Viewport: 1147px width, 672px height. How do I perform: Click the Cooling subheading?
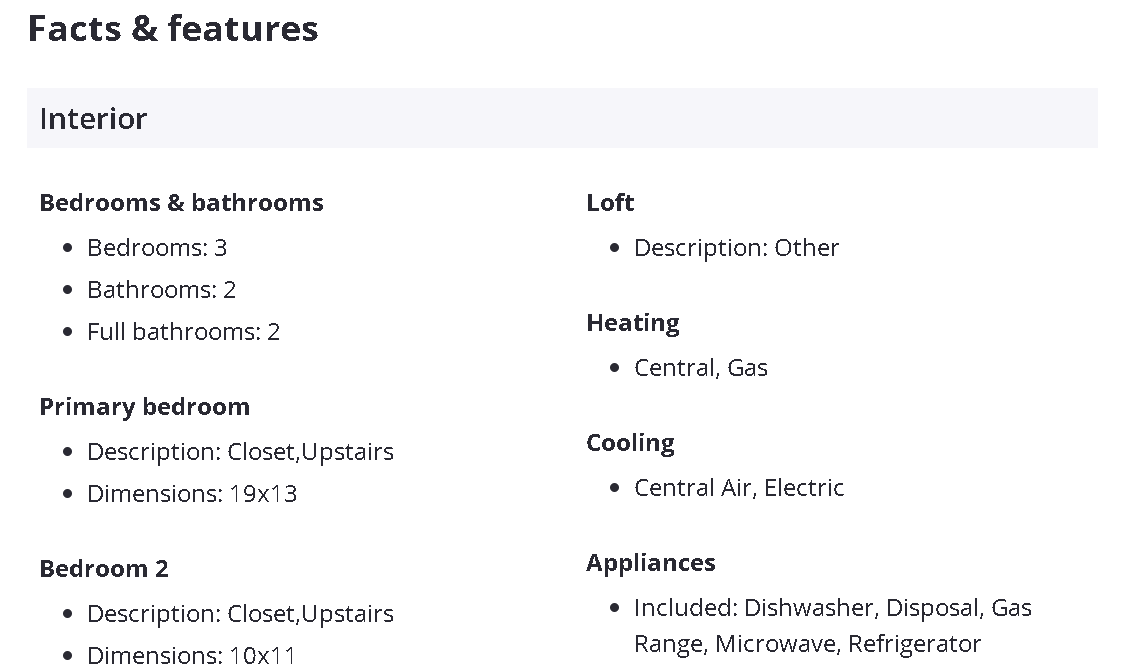click(x=630, y=443)
